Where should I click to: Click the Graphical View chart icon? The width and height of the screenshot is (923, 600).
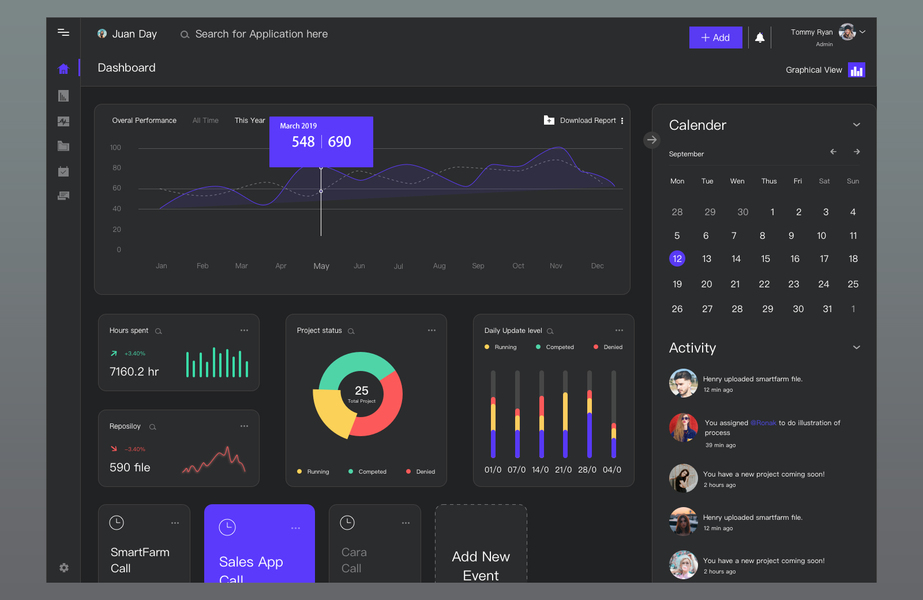(x=856, y=70)
